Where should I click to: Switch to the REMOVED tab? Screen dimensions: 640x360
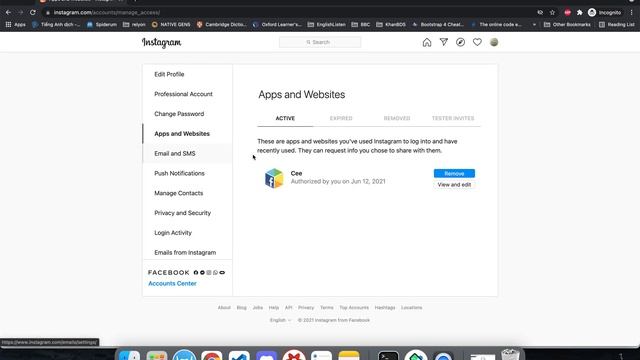pos(397,118)
